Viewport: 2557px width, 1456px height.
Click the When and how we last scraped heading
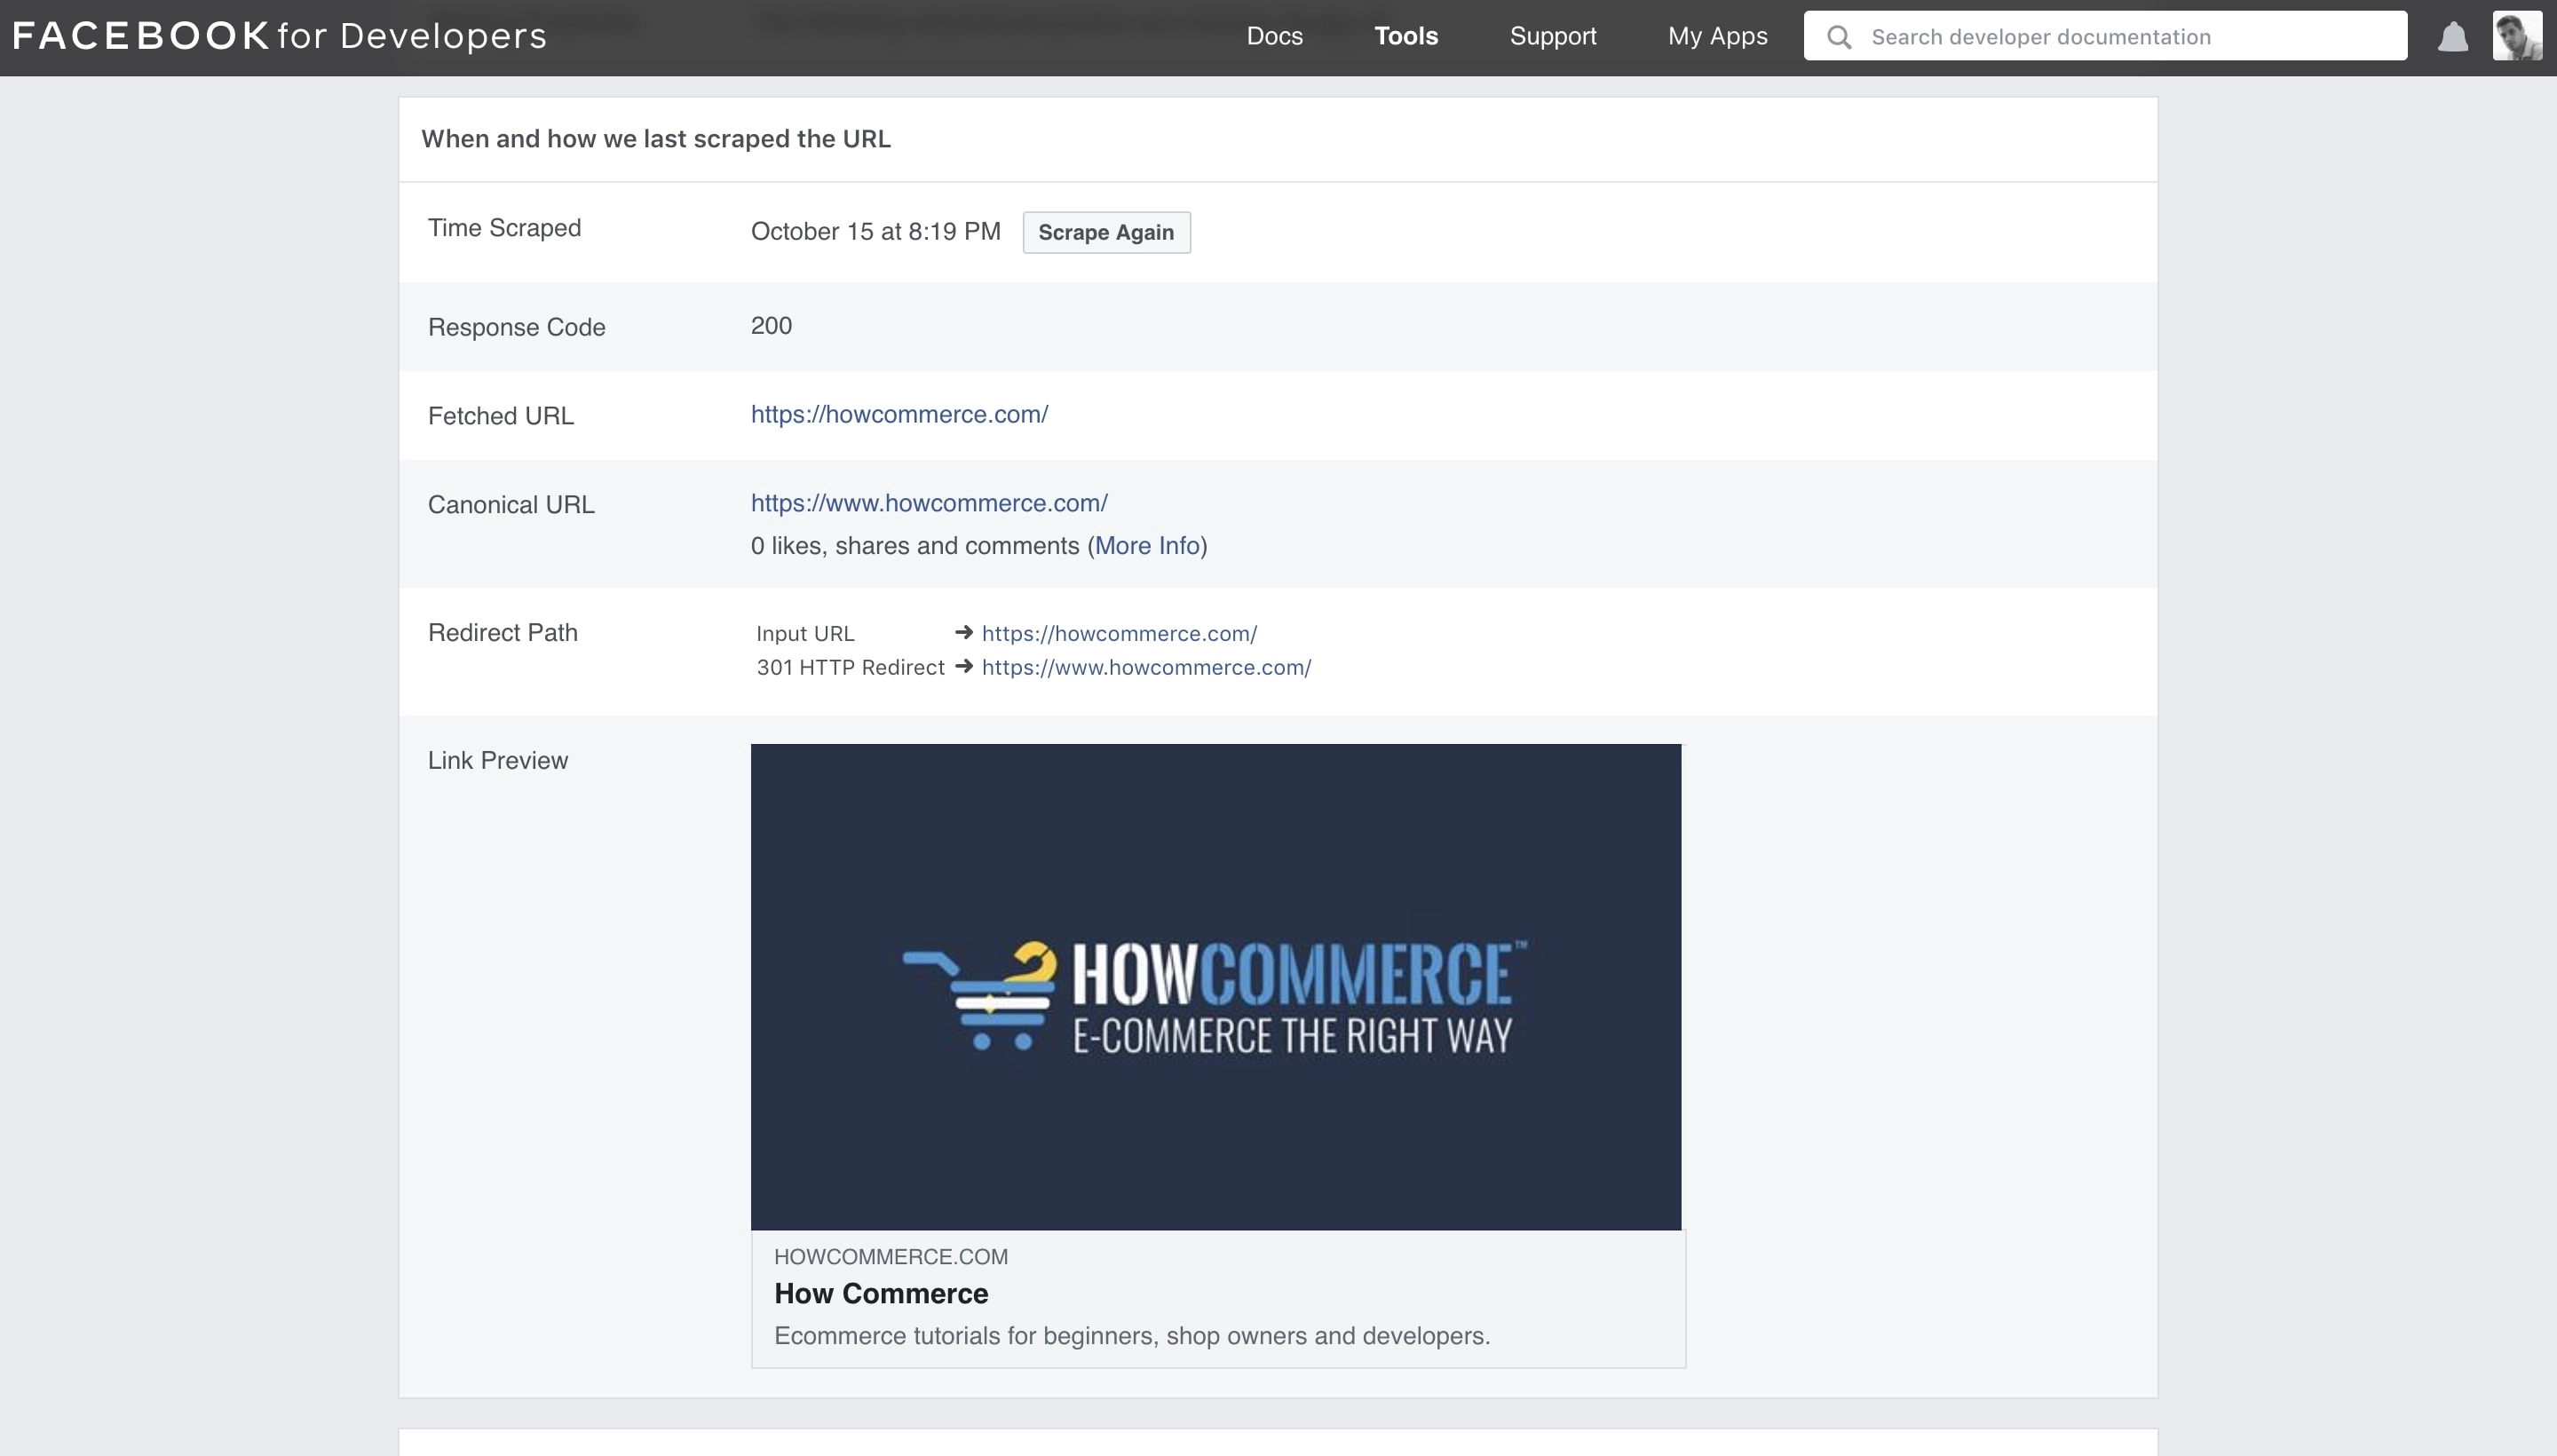point(656,139)
